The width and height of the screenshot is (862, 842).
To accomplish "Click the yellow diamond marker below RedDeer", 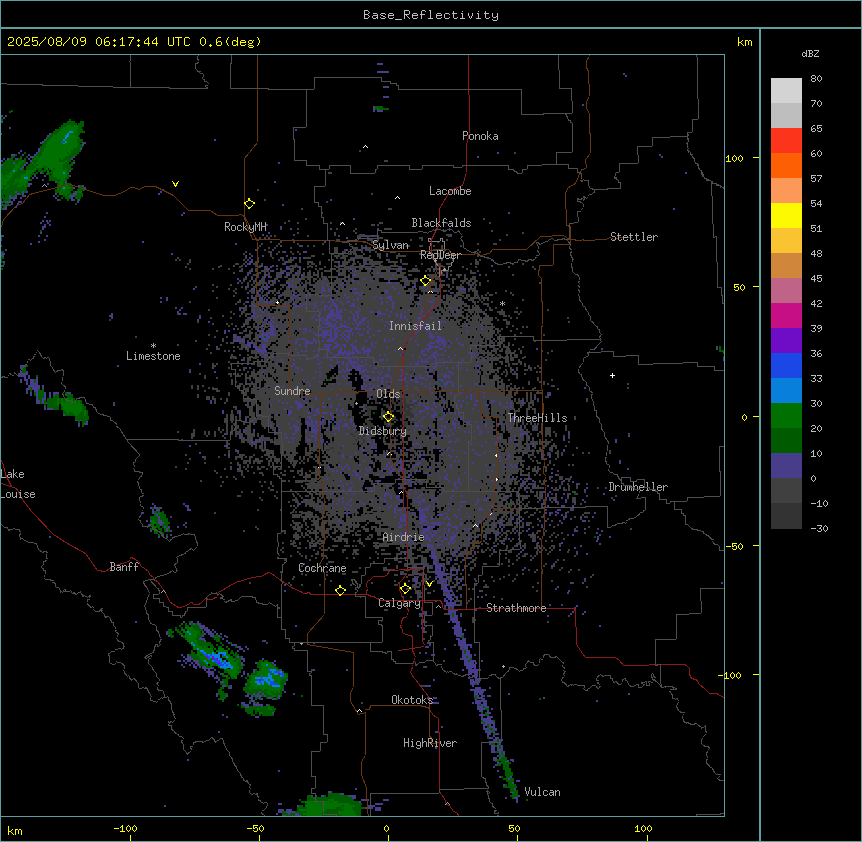I will [426, 281].
